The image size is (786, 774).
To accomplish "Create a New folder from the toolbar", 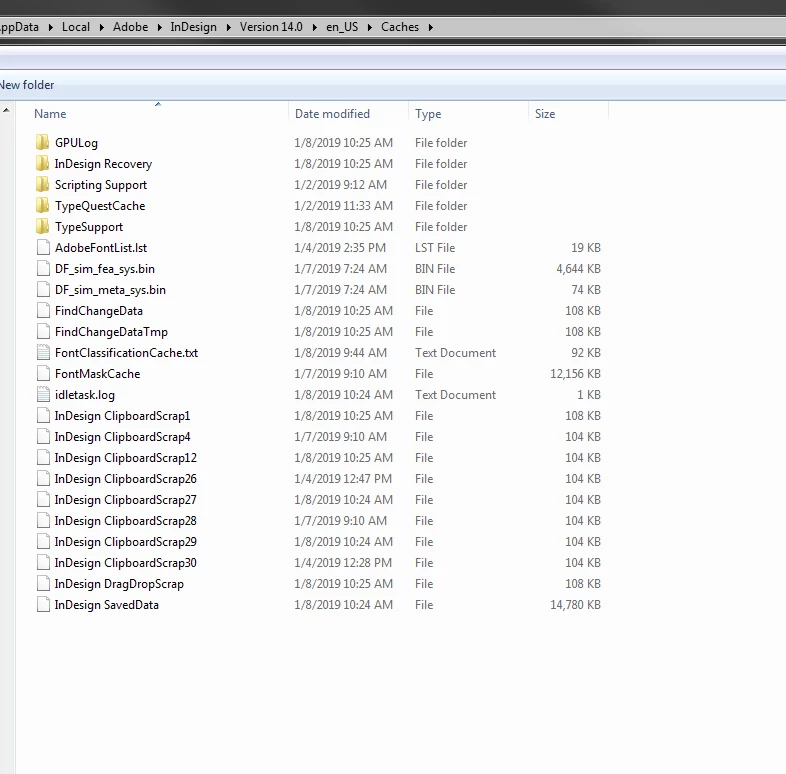I will click(x=27, y=85).
